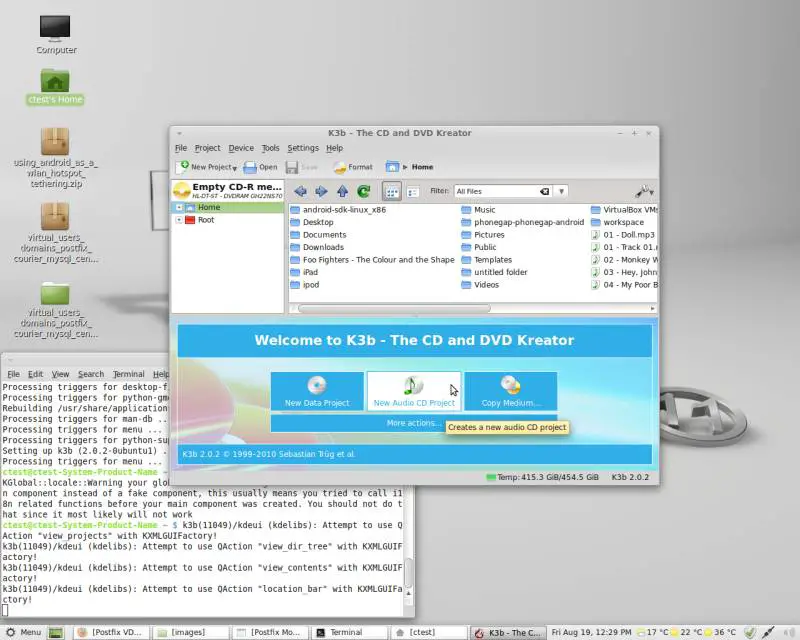
Task: Open the Edit menu in Terminal window
Action: click(x=35, y=374)
